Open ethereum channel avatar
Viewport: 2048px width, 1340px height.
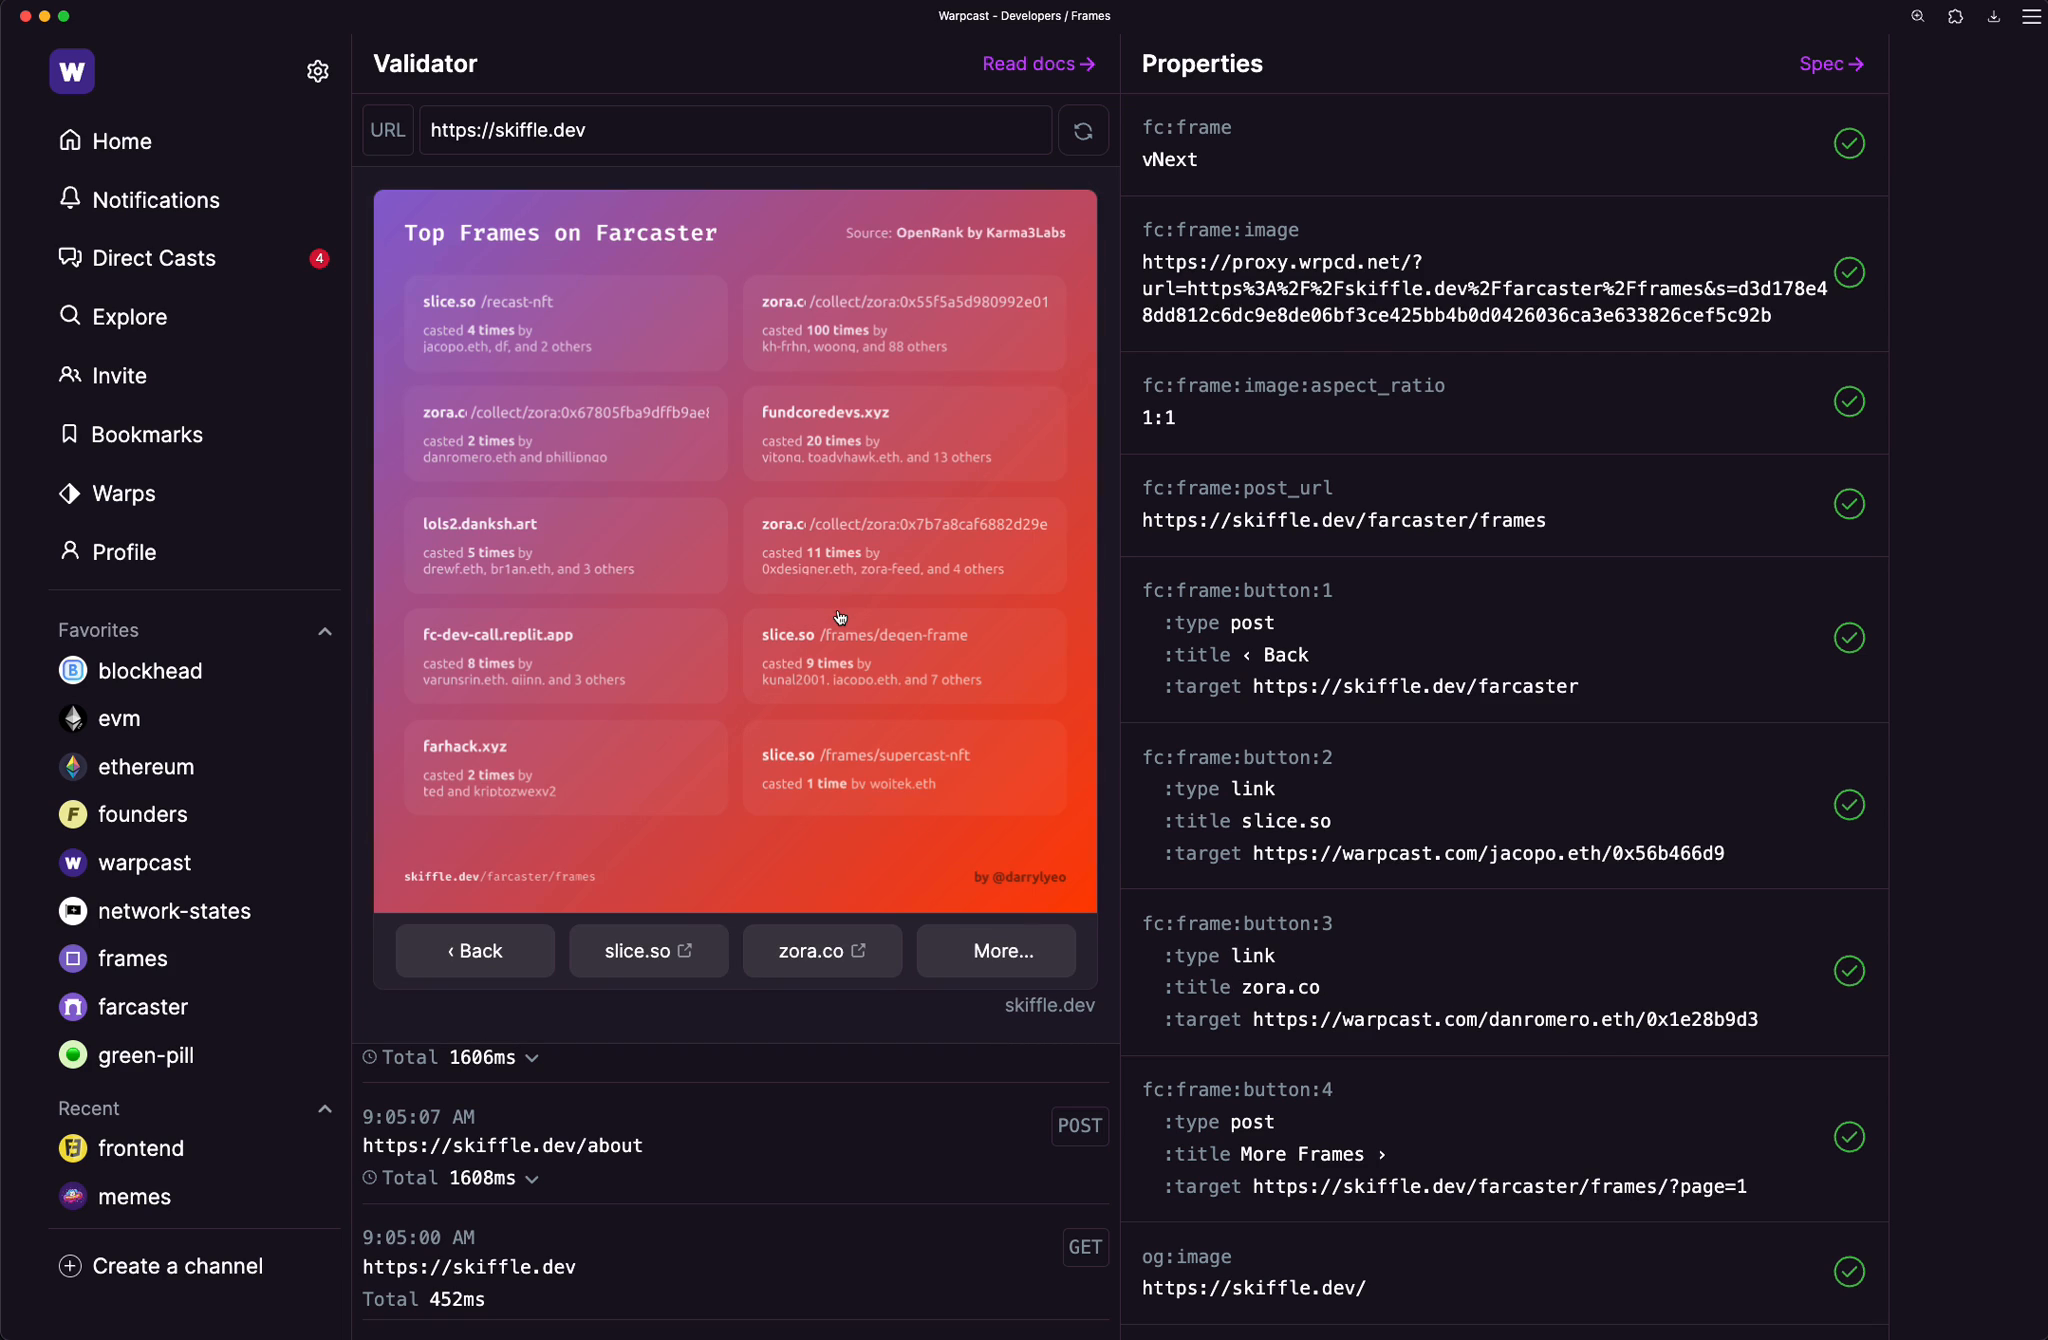pos(73,766)
